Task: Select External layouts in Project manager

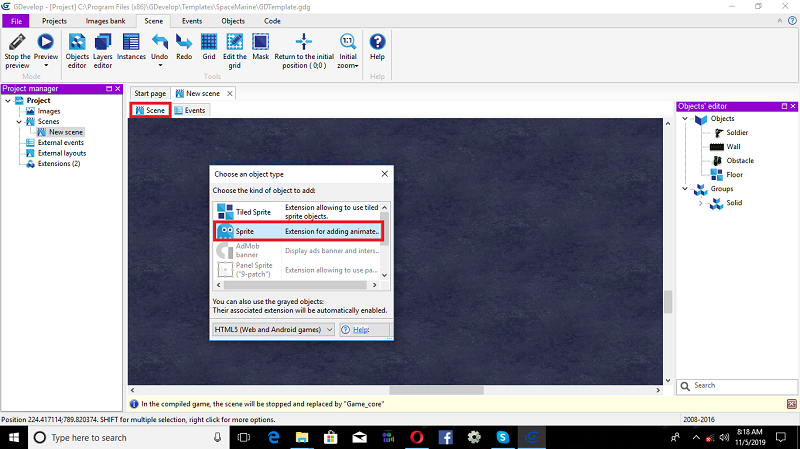Action: click(x=62, y=153)
